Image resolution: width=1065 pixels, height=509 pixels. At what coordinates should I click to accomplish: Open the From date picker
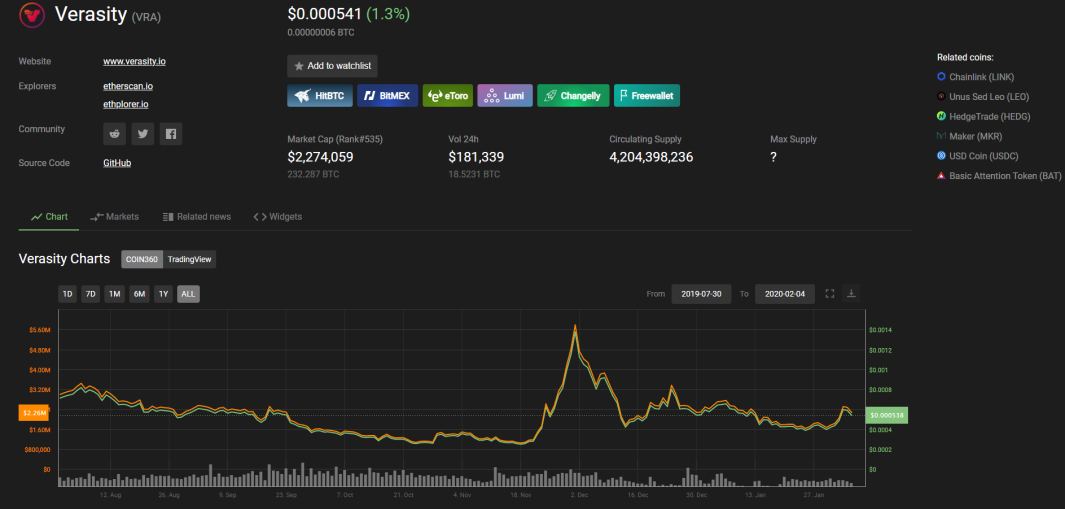pyautogui.click(x=701, y=294)
